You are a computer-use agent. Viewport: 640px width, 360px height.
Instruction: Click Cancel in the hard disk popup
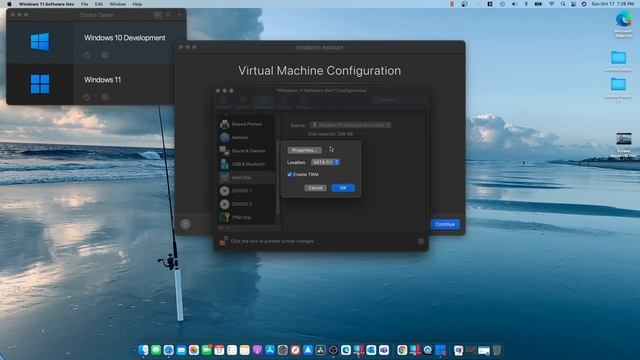point(315,188)
